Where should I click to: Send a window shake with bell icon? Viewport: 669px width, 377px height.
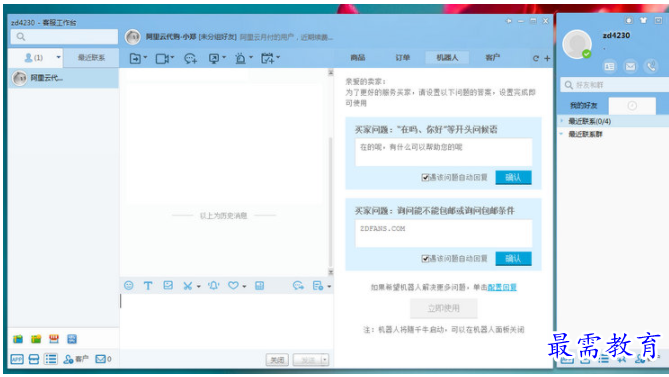[x=214, y=286]
